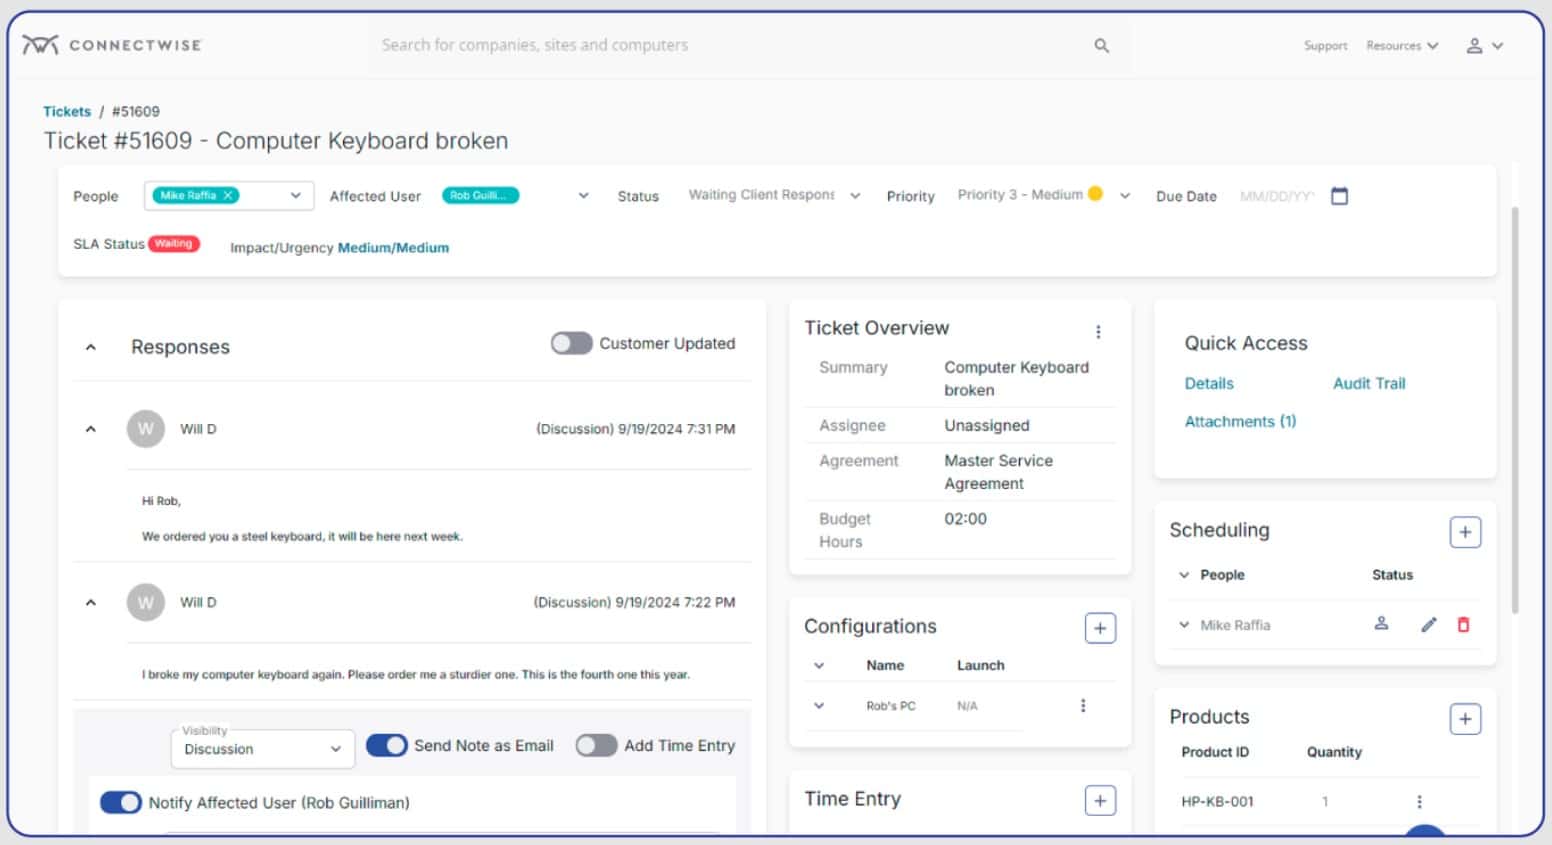Image resolution: width=1552 pixels, height=845 pixels.
Task: Click the Due Date input field
Action: tap(1277, 196)
